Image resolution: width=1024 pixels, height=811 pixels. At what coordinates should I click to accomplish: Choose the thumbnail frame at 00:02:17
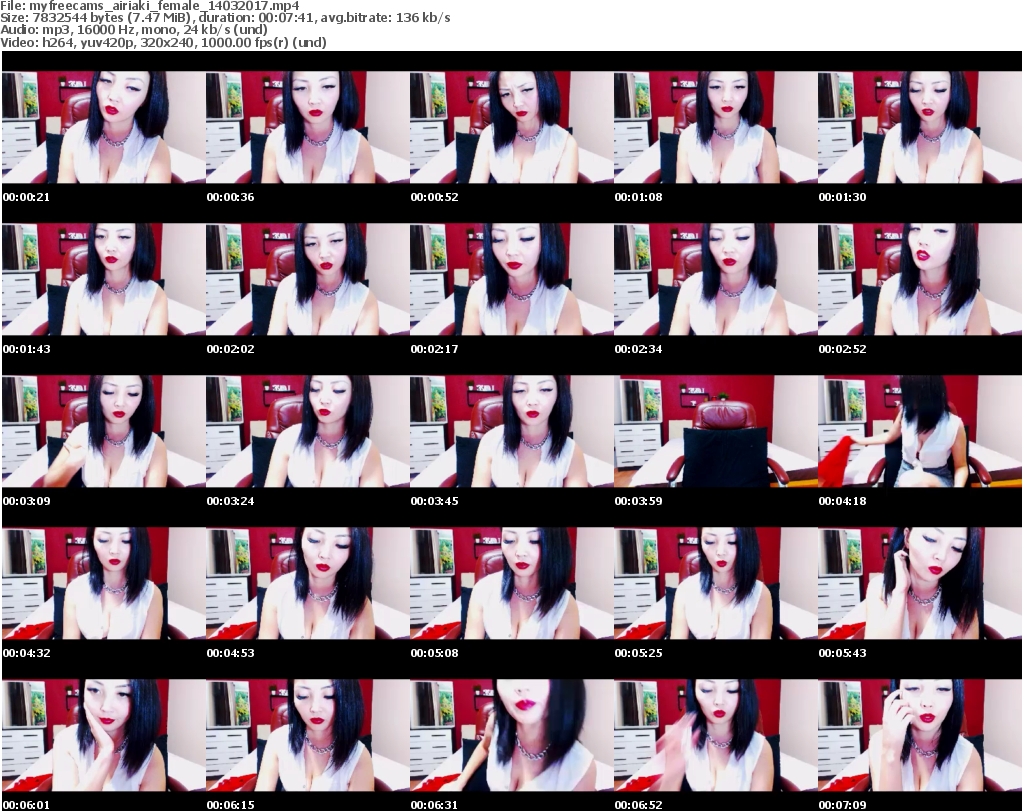511,279
